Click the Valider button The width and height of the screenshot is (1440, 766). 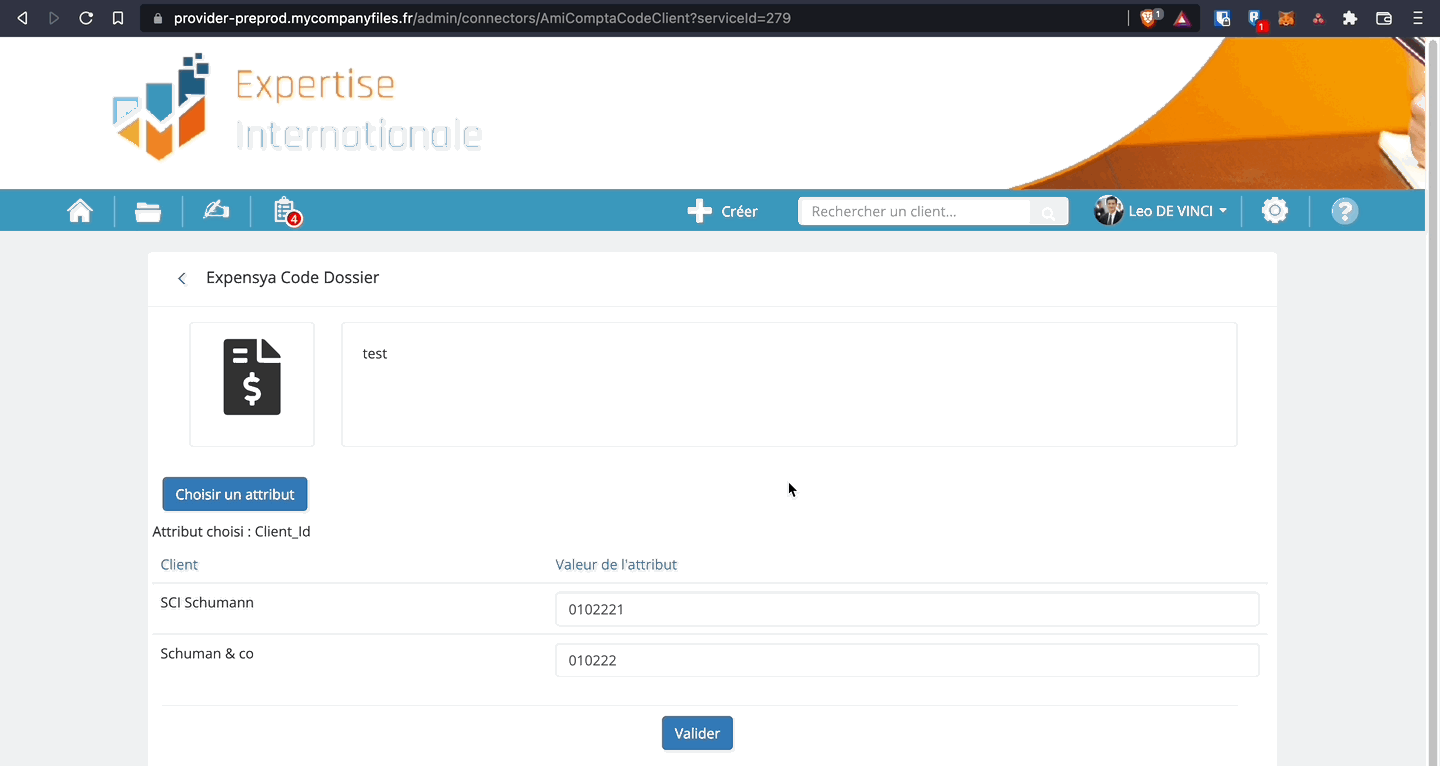tap(697, 733)
